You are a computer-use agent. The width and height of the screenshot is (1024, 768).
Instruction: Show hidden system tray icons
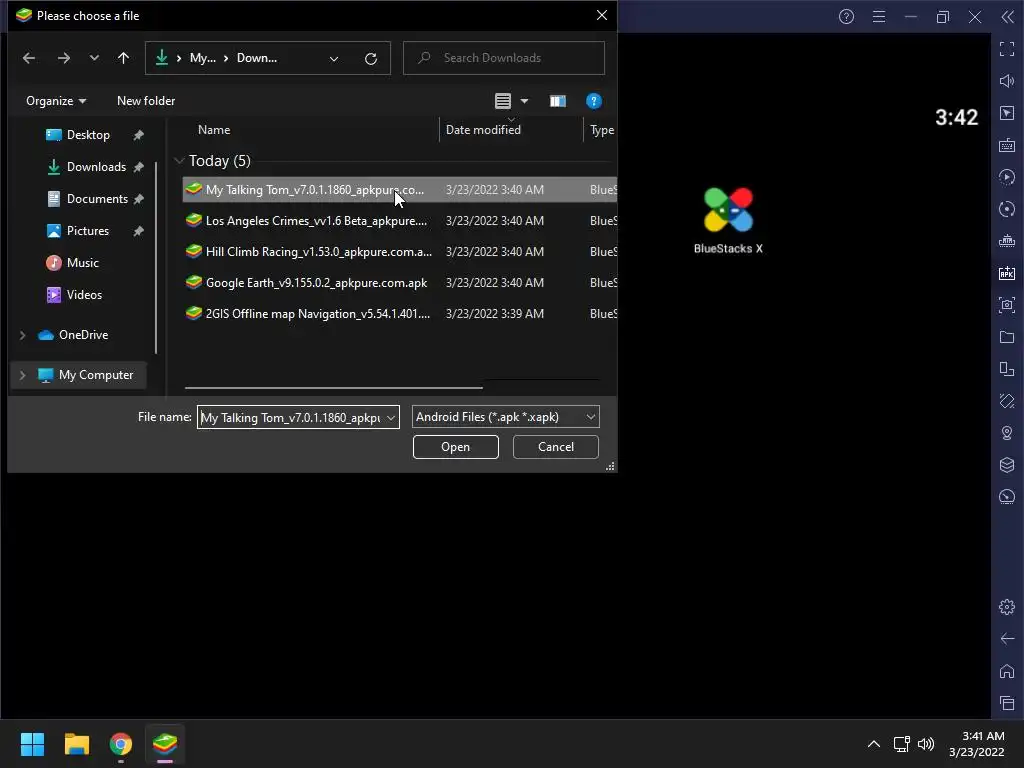point(874,744)
